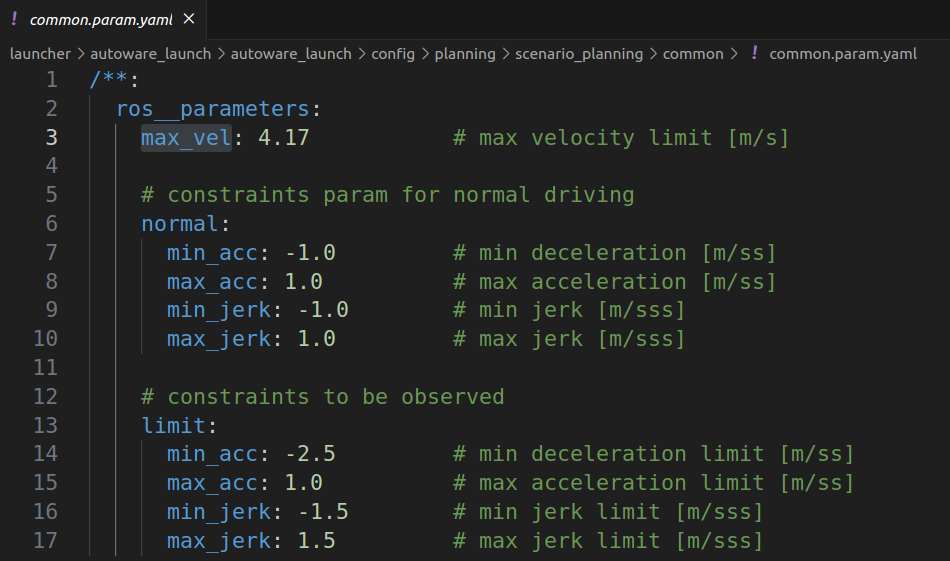Click the limit key on line 13

pyautogui.click(x=174, y=426)
